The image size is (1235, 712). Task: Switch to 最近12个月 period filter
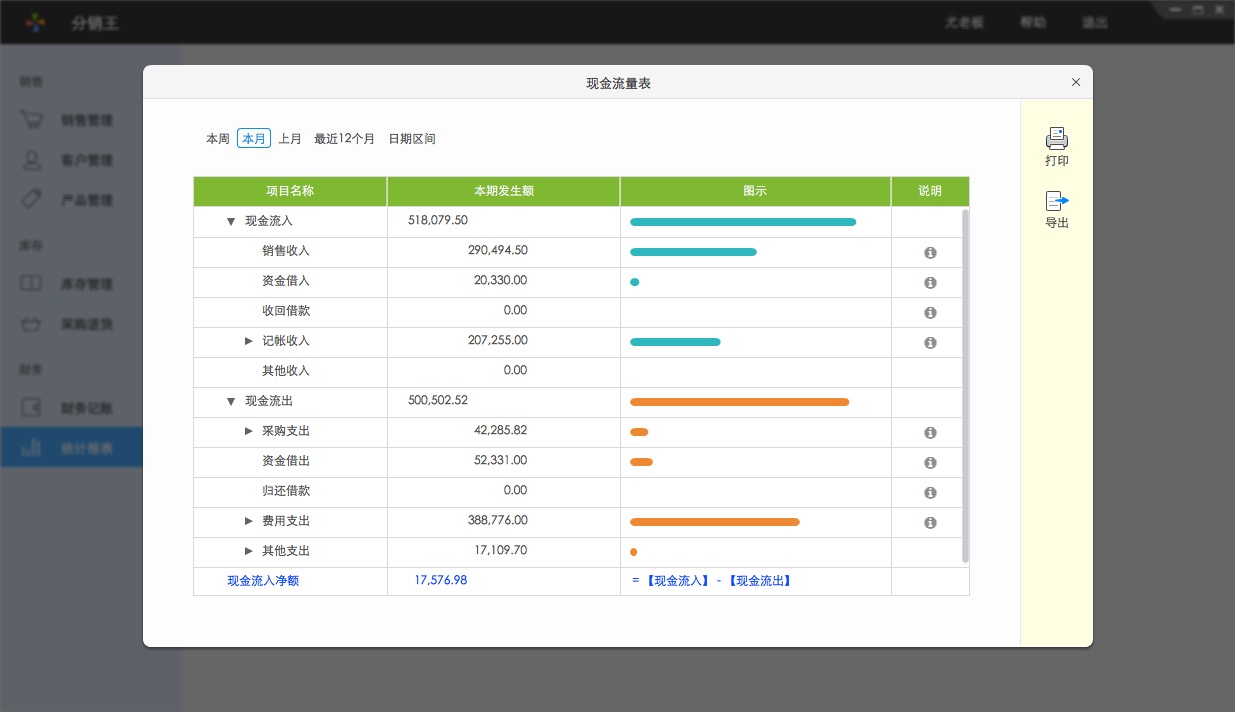(344, 139)
